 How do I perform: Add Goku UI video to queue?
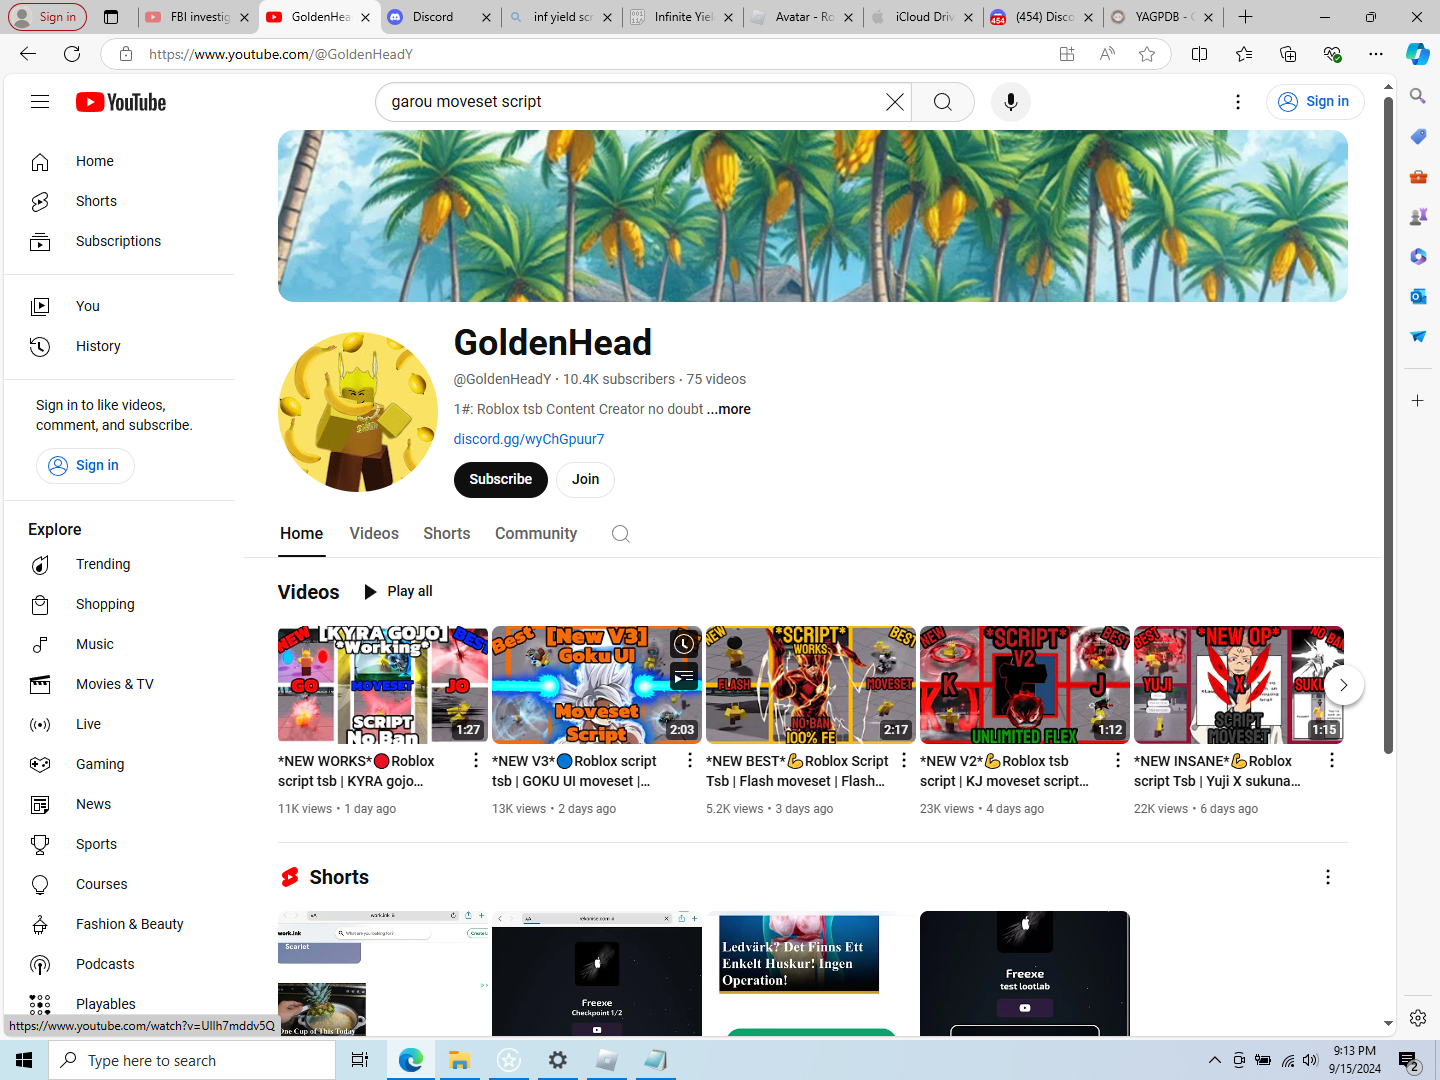coord(684,677)
